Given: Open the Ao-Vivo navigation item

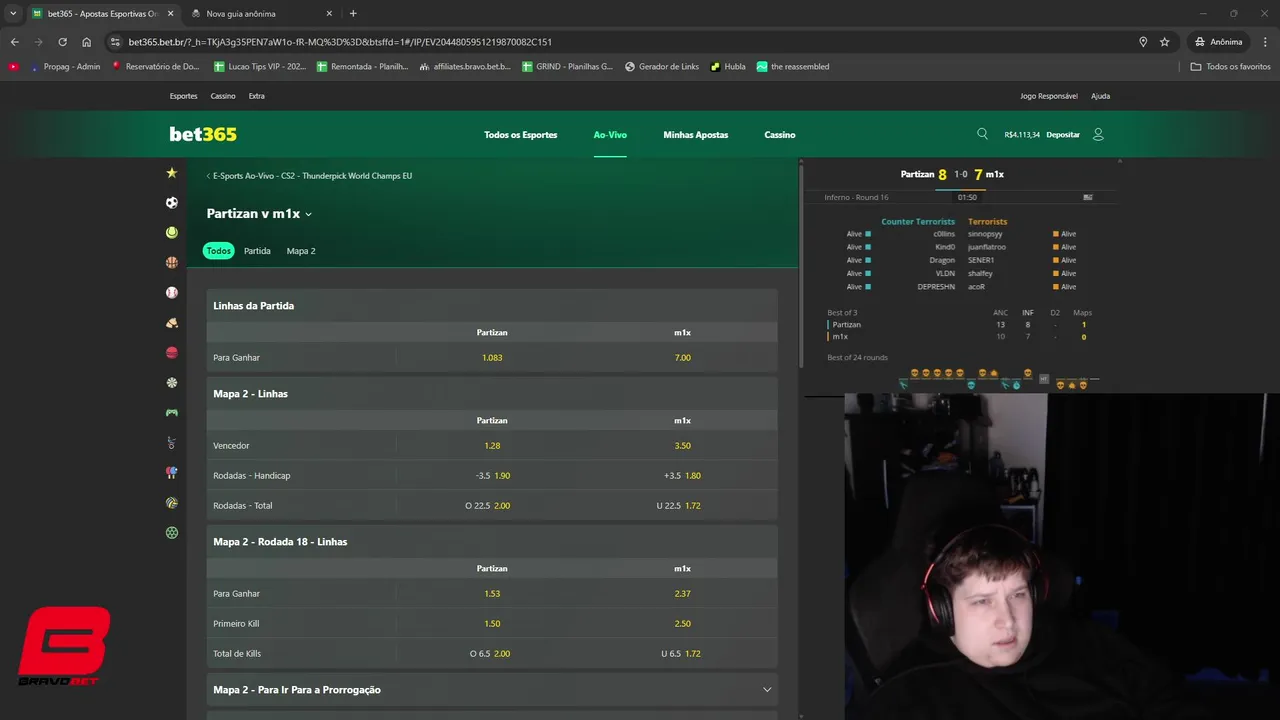Looking at the screenshot, I should tap(610, 134).
